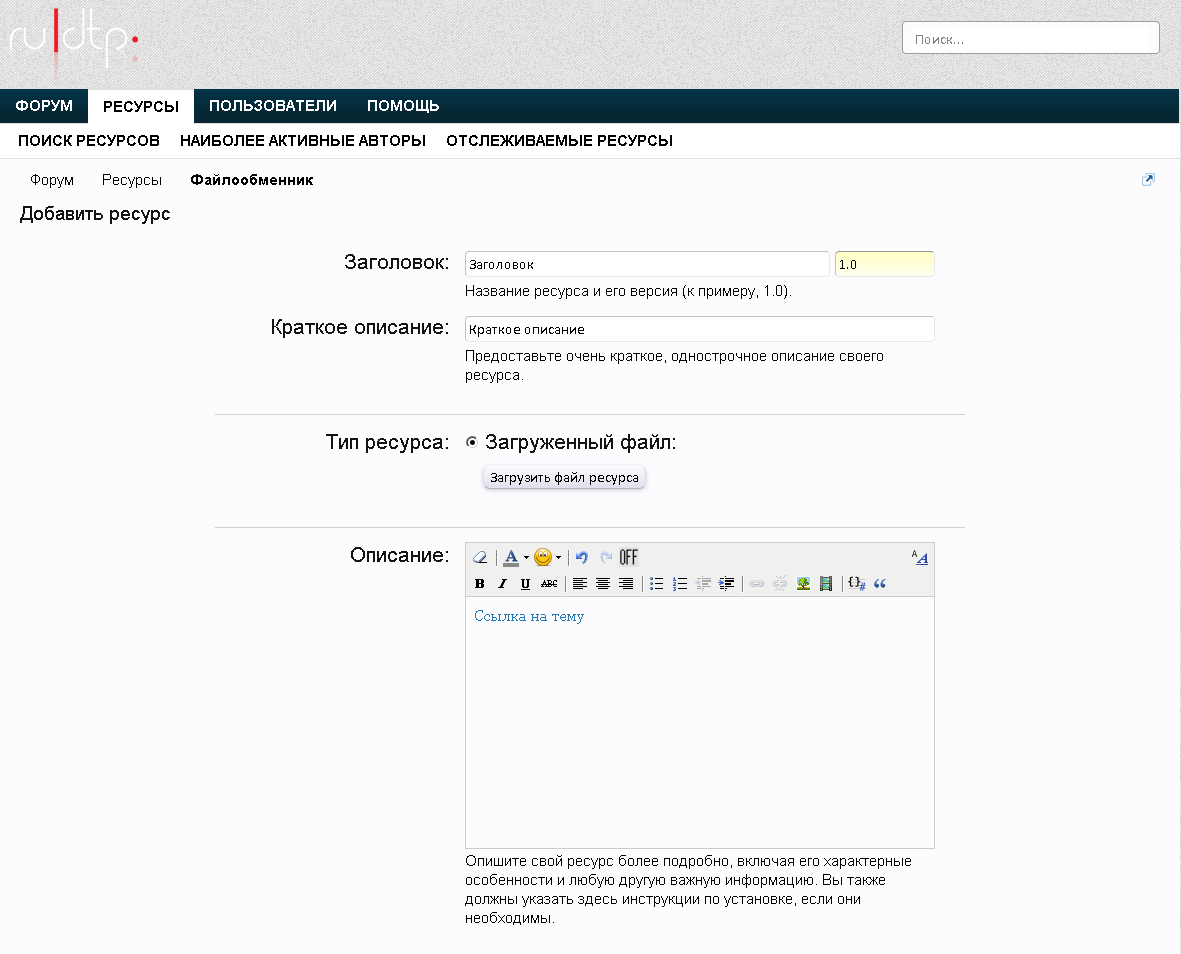Click the Описание: label
1181x954 pixels.
(399, 555)
